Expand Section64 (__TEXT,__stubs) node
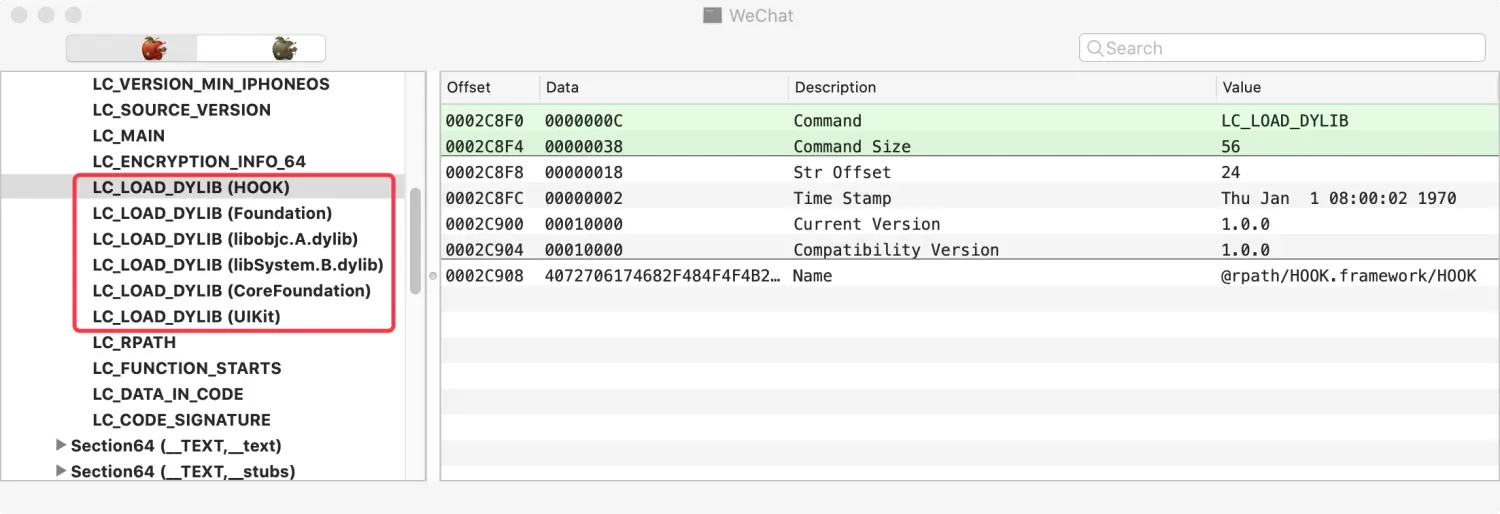This screenshot has width=1500, height=514. pyautogui.click(x=62, y=471)
